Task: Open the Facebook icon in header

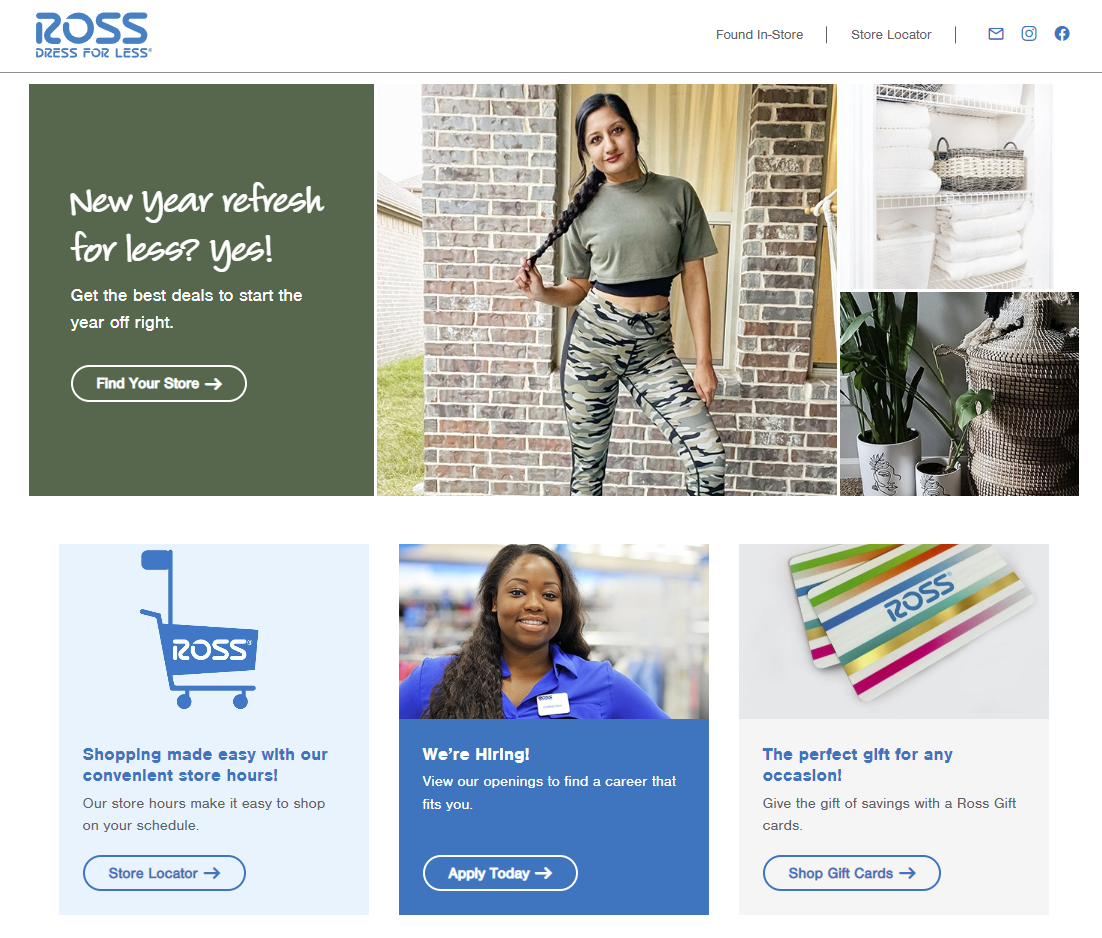Action: click(x=1061, y=34)
